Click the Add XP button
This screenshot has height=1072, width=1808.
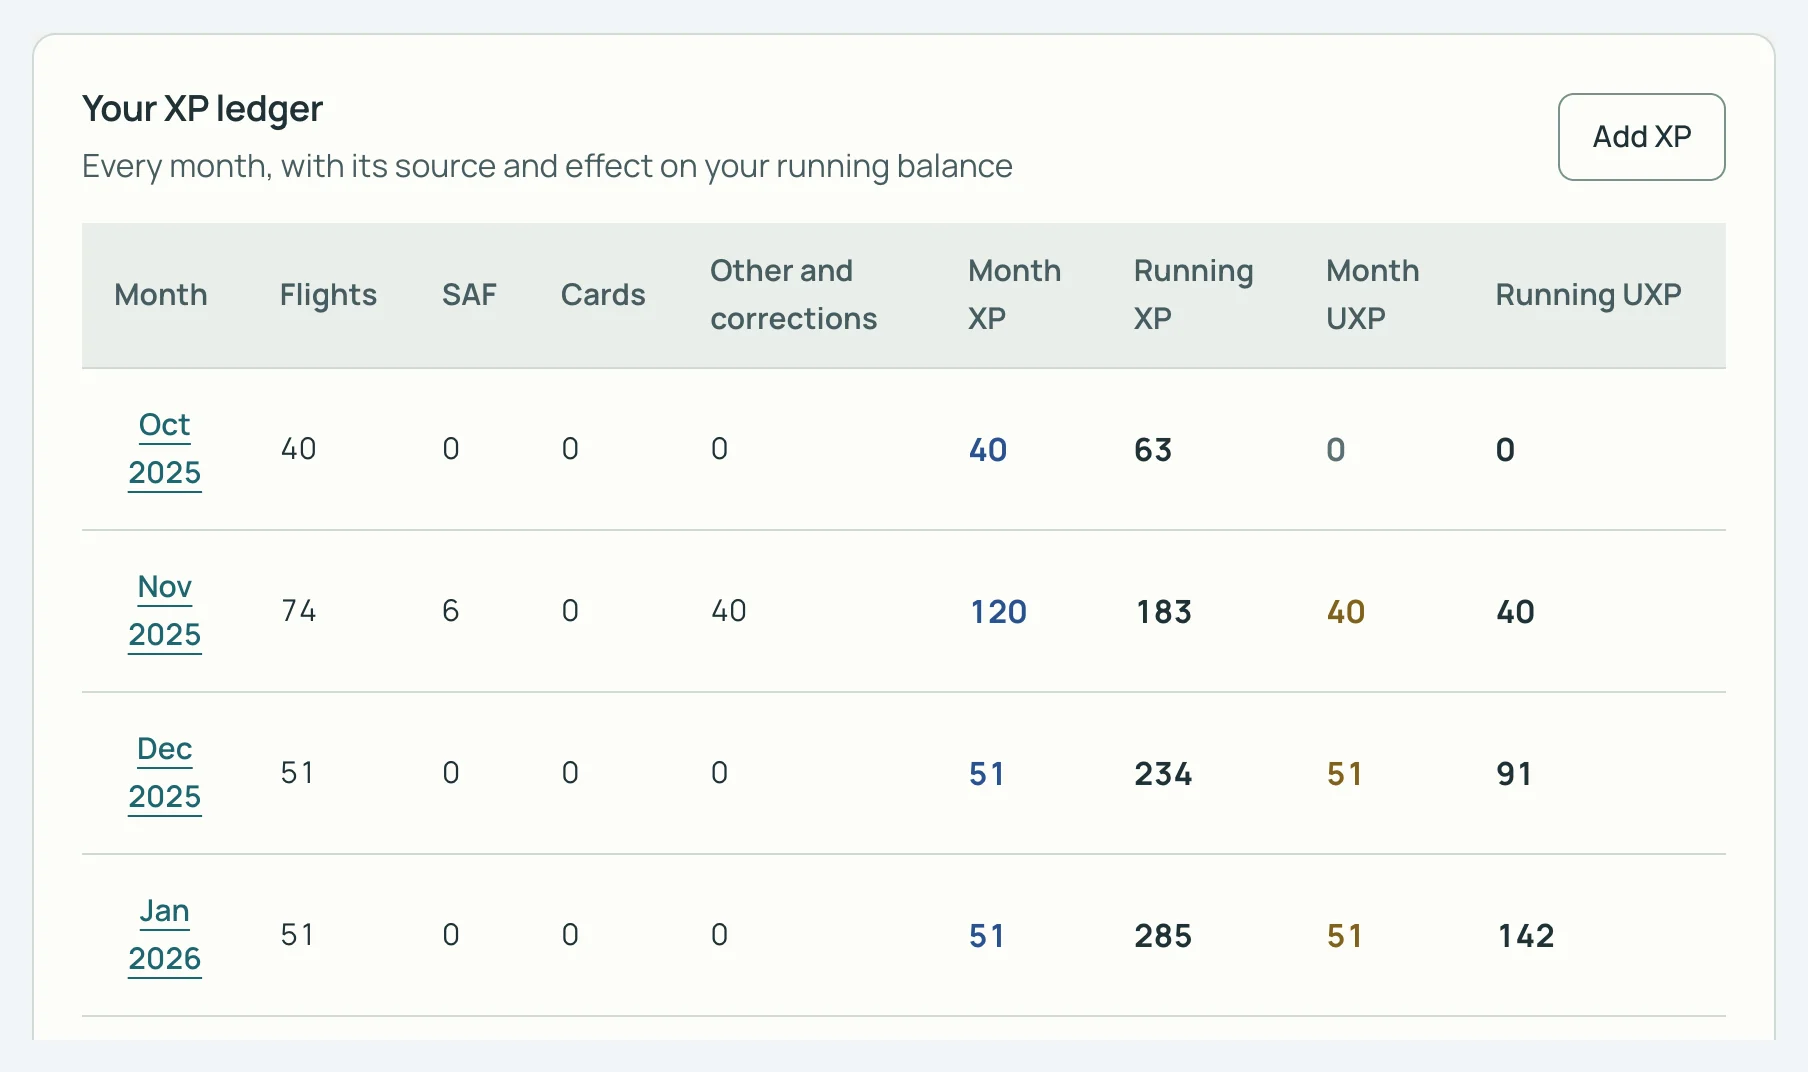(x=1641, y=137)
